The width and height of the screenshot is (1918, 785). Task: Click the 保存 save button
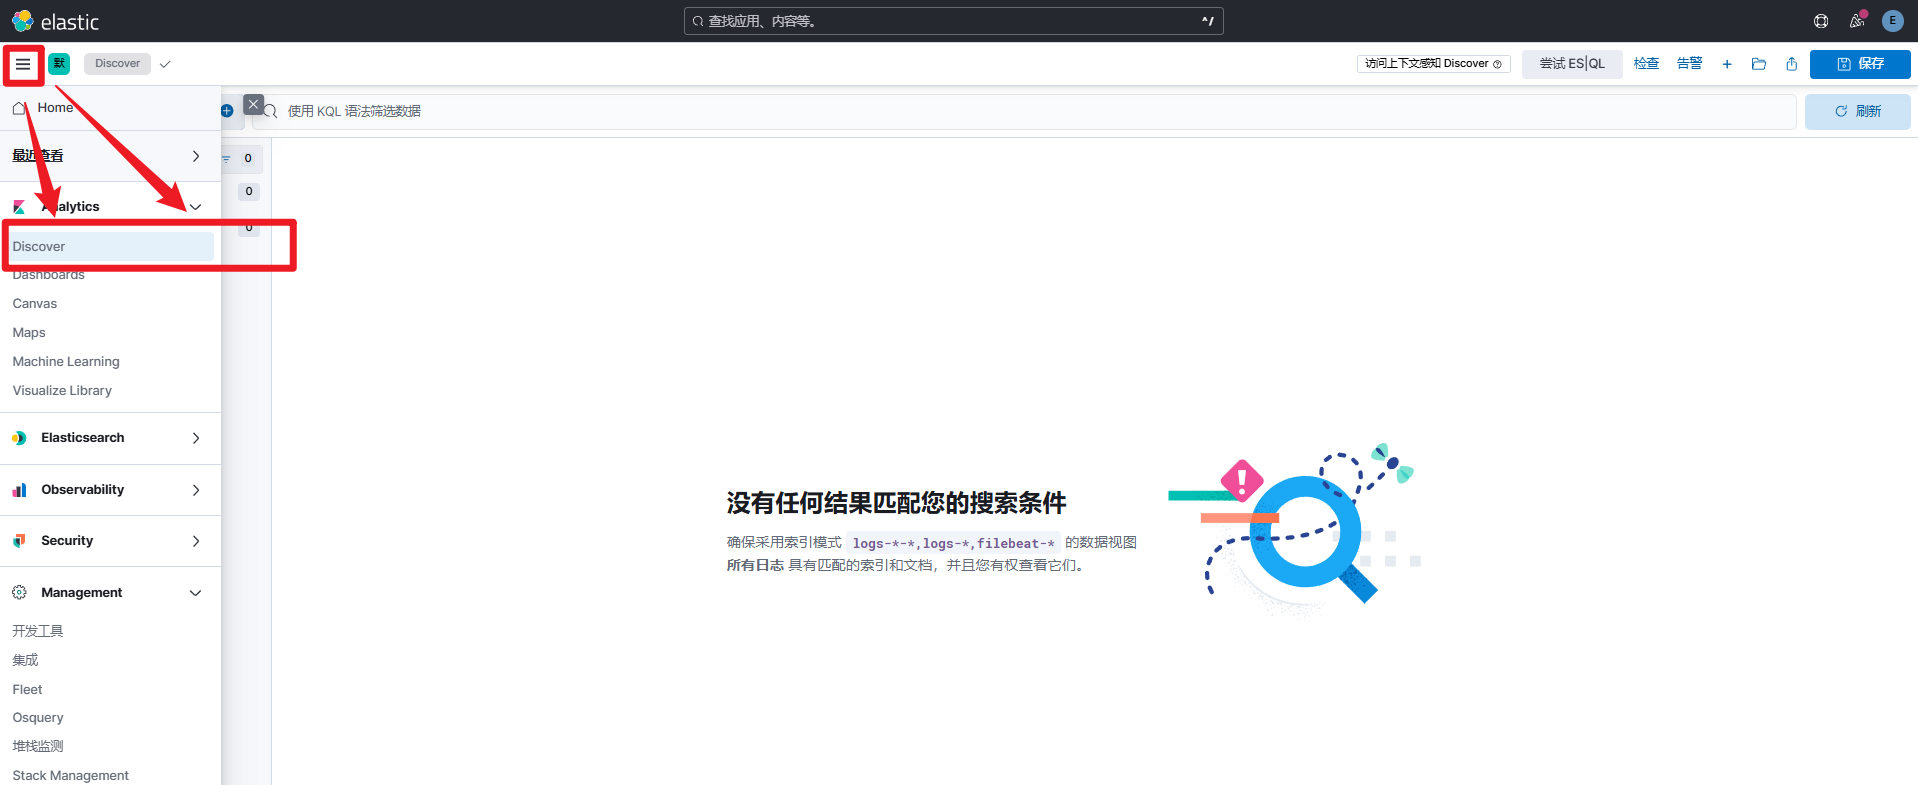(1860, 64)
